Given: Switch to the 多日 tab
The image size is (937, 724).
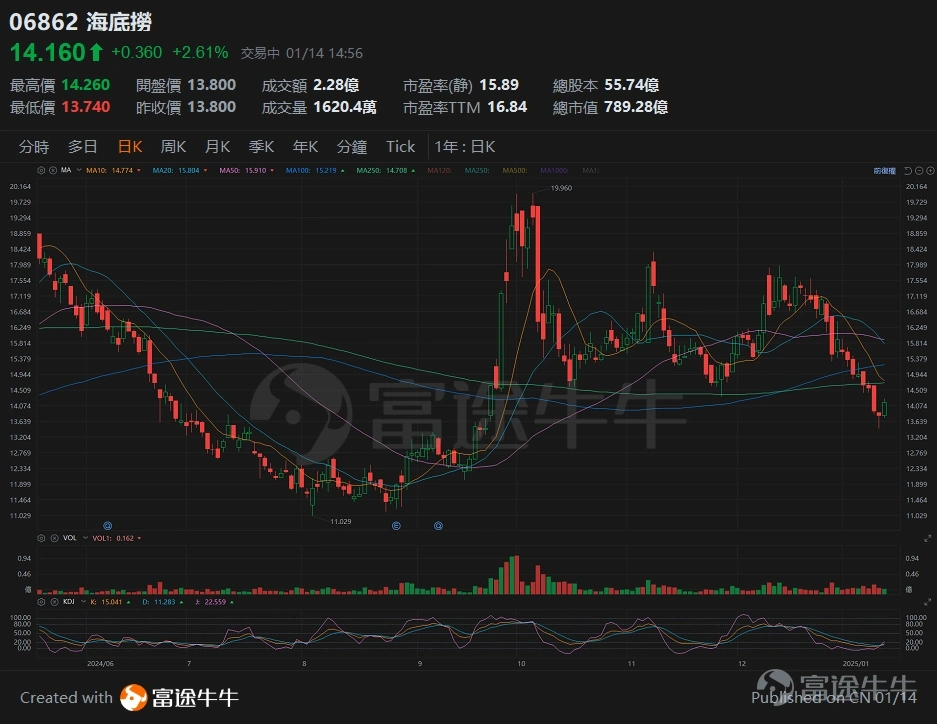Looking at the screenshot, I should tap(82, 147).
